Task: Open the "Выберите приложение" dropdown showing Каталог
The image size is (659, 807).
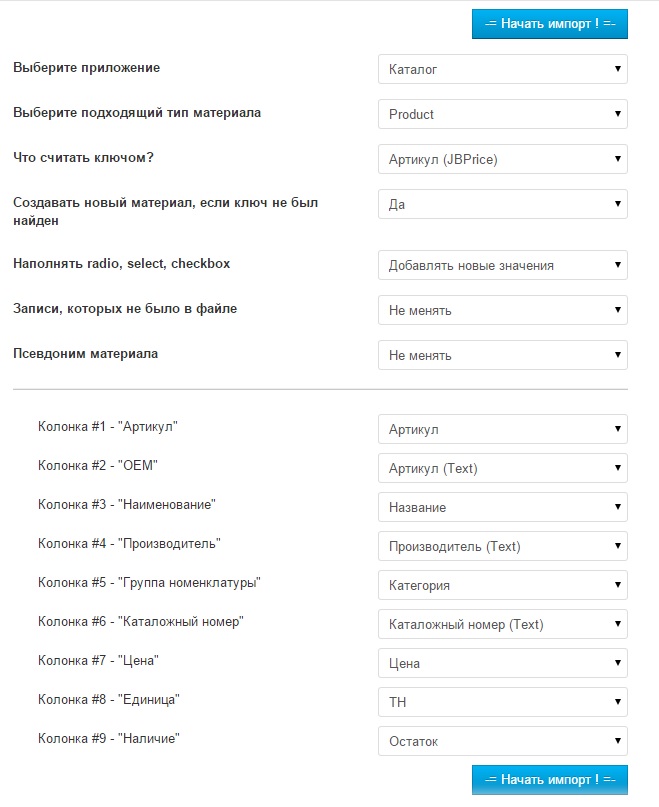Action: tap(502, 70)
